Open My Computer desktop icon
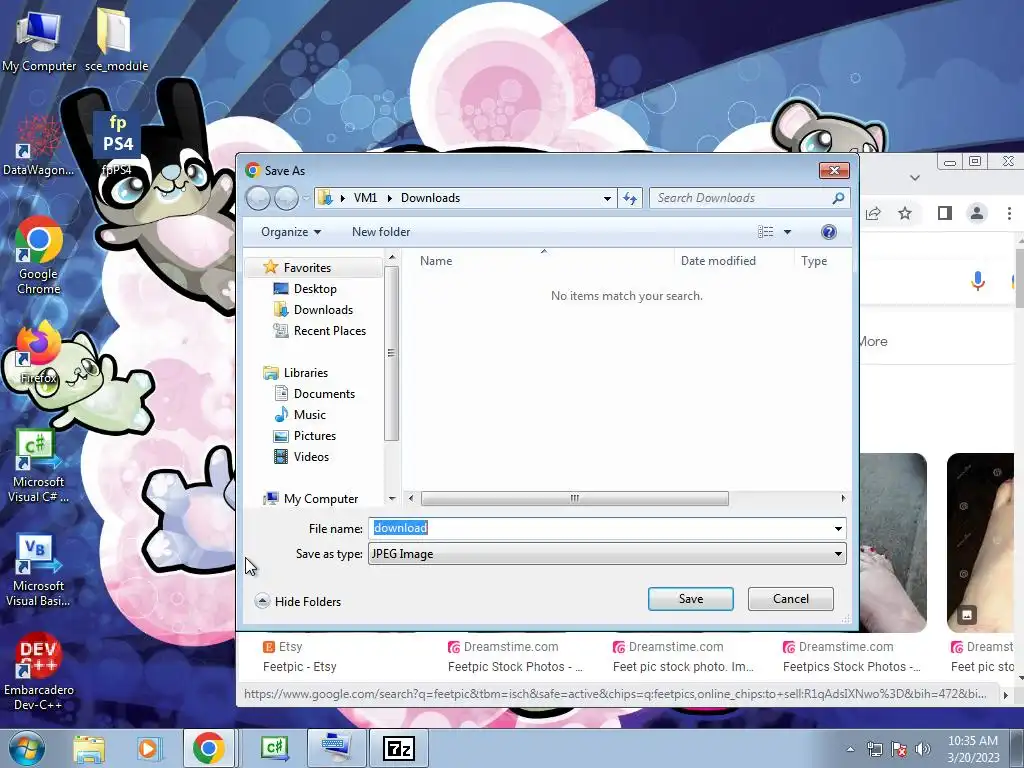Image resolution: width=1024 pixels, height=768 pixels. [x=39, y=41]
